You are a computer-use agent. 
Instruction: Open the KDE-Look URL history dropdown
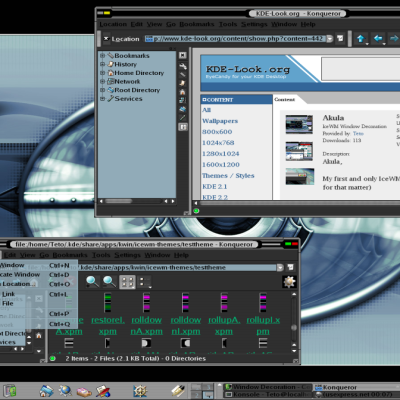(330, 39)
